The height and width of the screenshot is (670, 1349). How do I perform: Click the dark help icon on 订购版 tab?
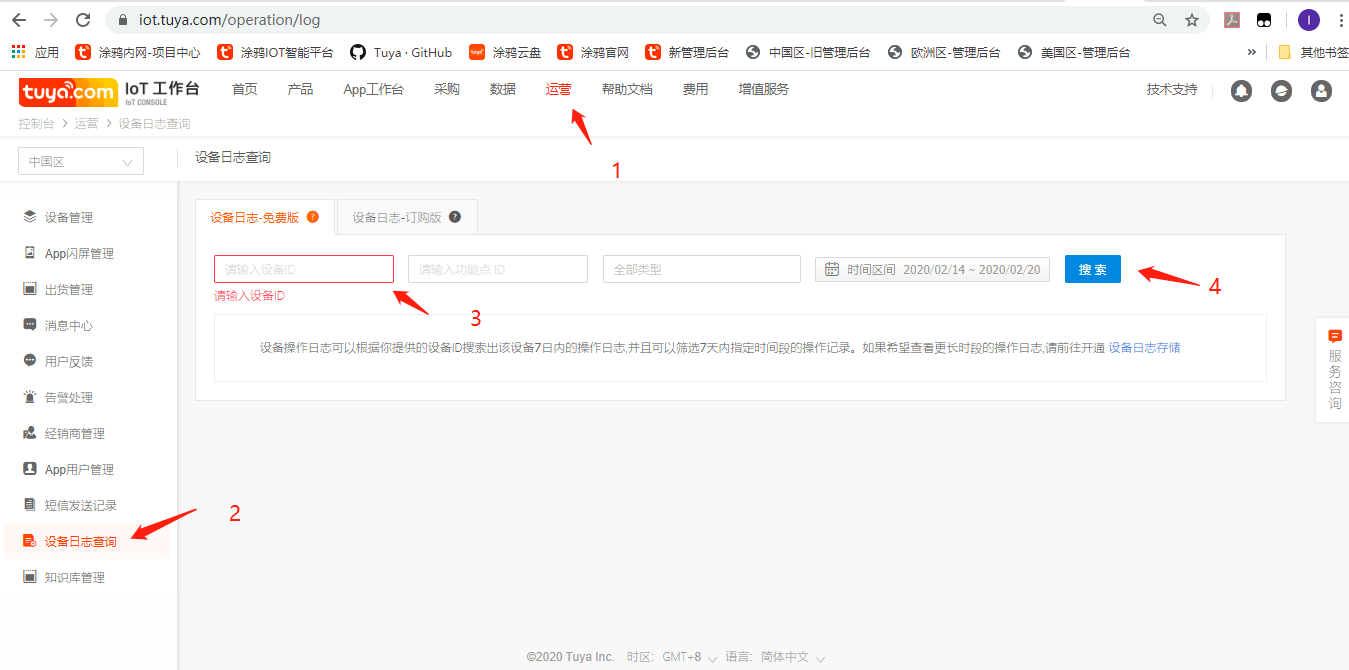tap(455, 217)
